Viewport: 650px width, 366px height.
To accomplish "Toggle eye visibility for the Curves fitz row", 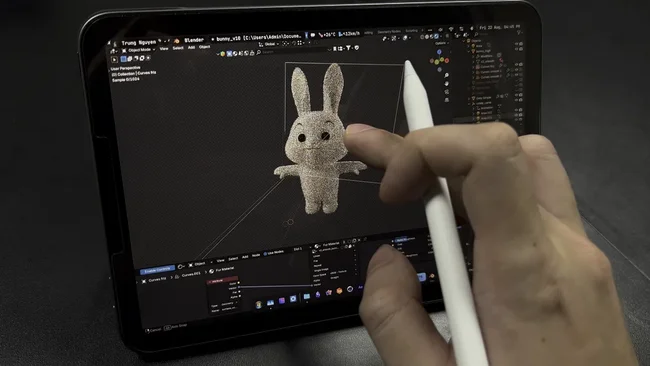I will click(x=516, y=64).
